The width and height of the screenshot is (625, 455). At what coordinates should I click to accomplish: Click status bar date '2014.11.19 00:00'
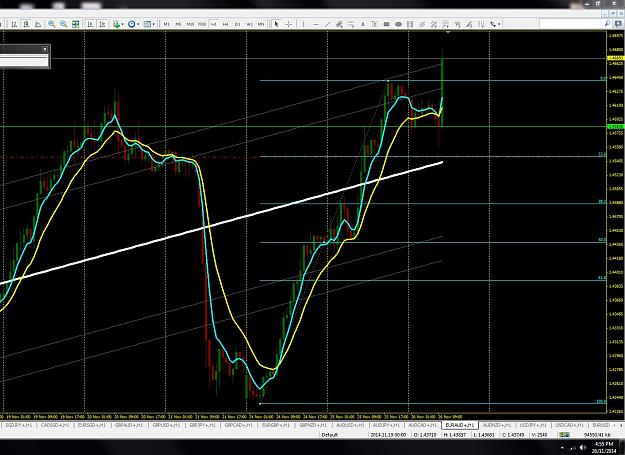pyautogui.click(x=388, y=435)
